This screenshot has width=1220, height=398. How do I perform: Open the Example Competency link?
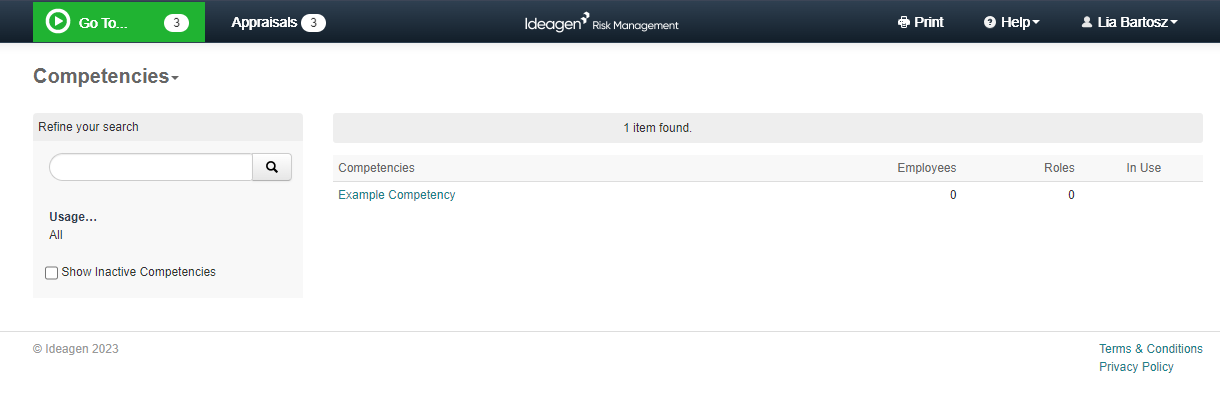397,195
